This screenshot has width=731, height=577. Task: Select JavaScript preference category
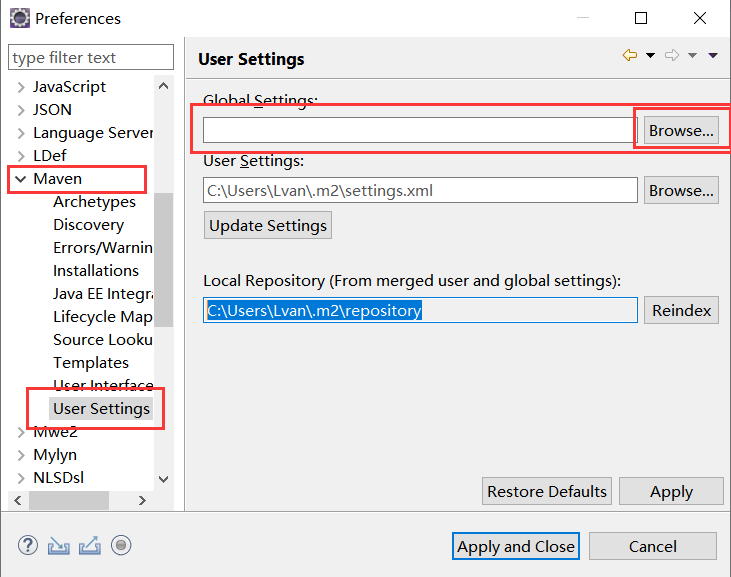point(69,87)
